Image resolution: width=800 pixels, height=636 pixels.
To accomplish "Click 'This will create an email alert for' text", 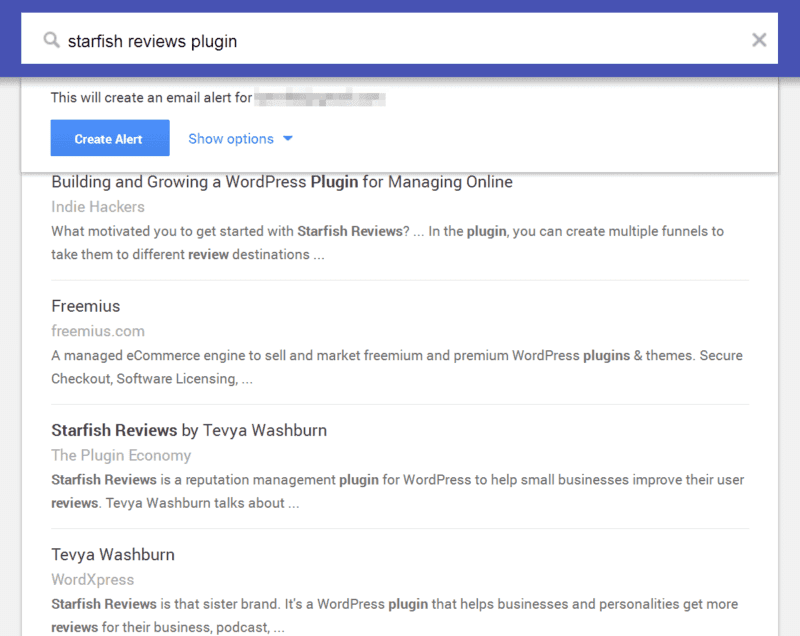I will [x=152, y=97].
